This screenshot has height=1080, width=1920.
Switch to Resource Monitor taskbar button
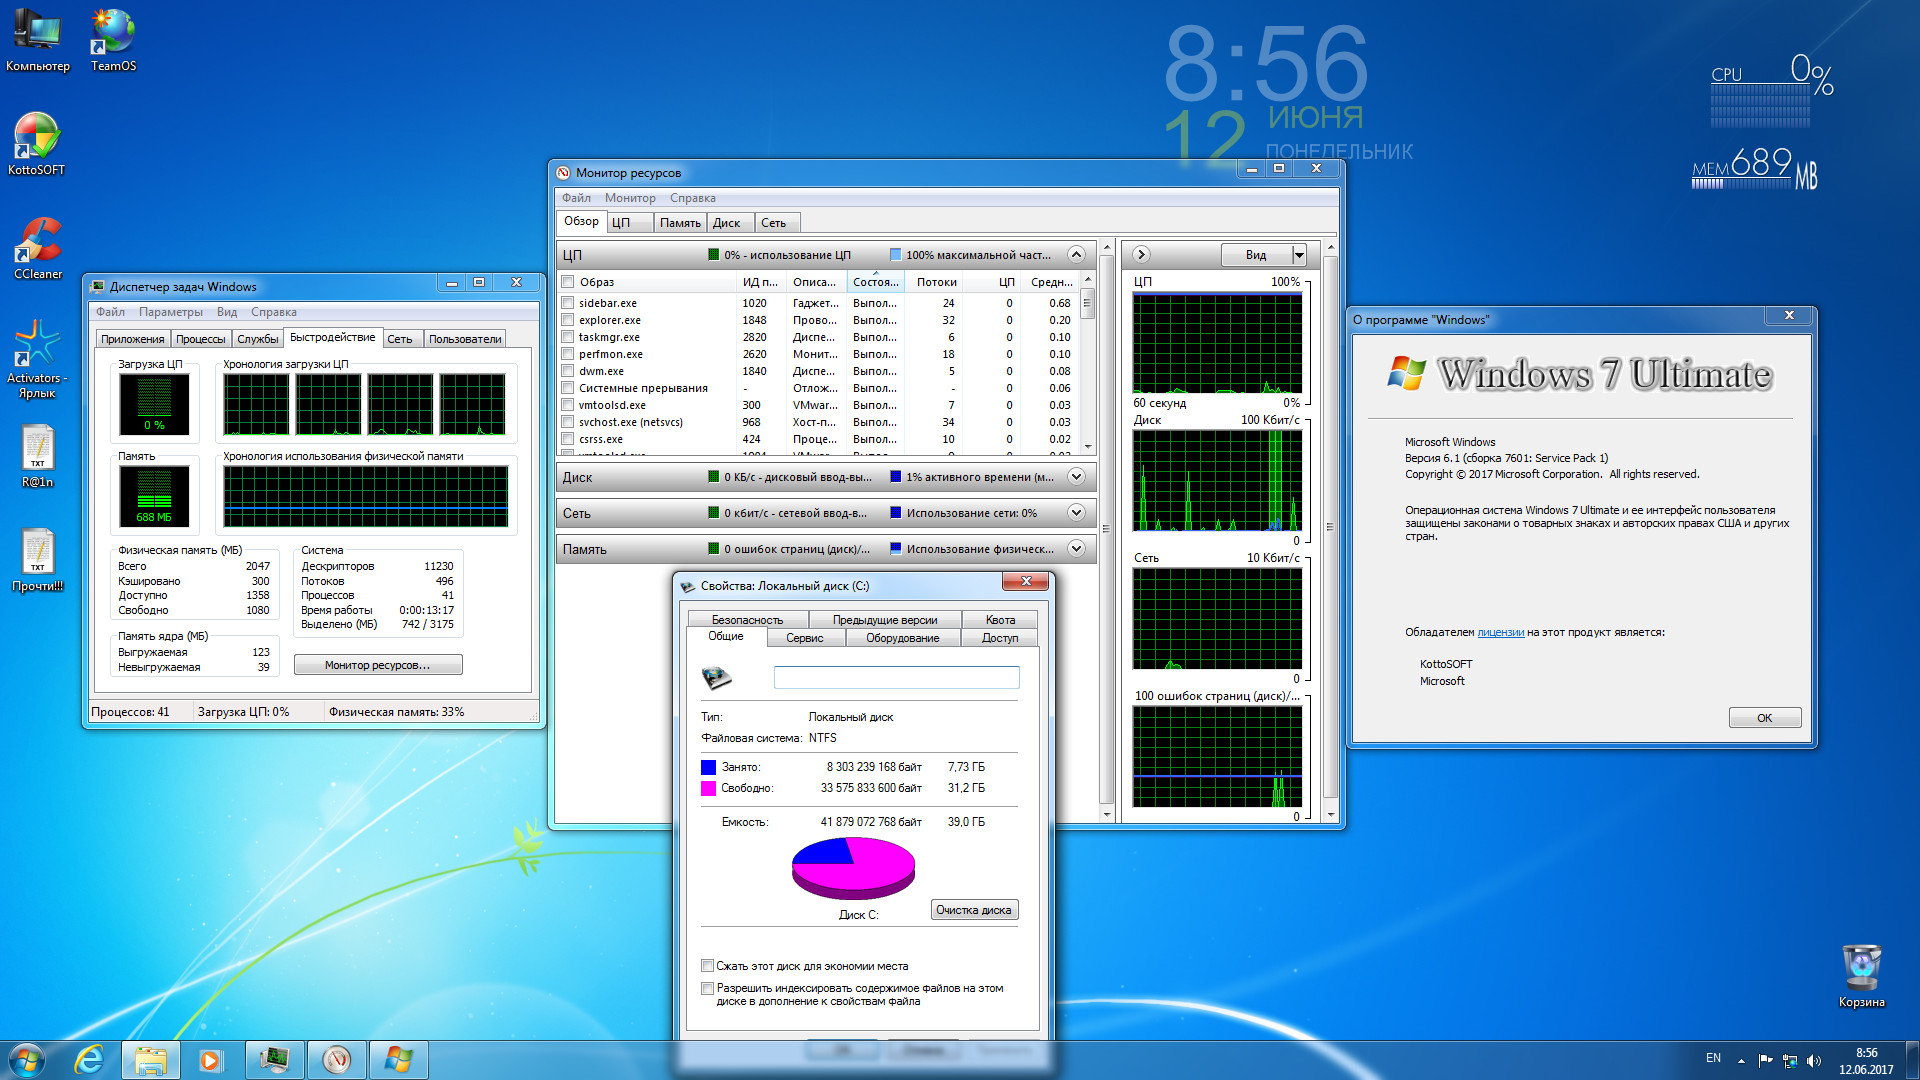click(336, 1060)
